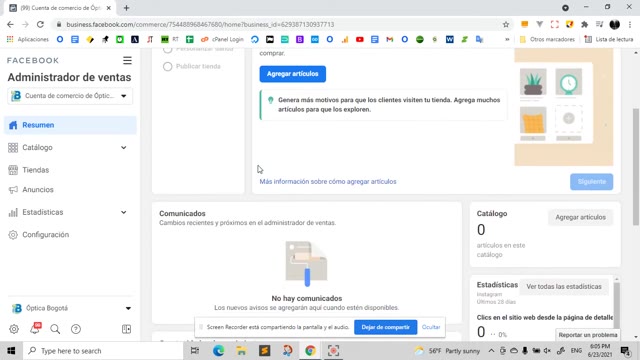Select the Publicar tienda step radio

167,67
